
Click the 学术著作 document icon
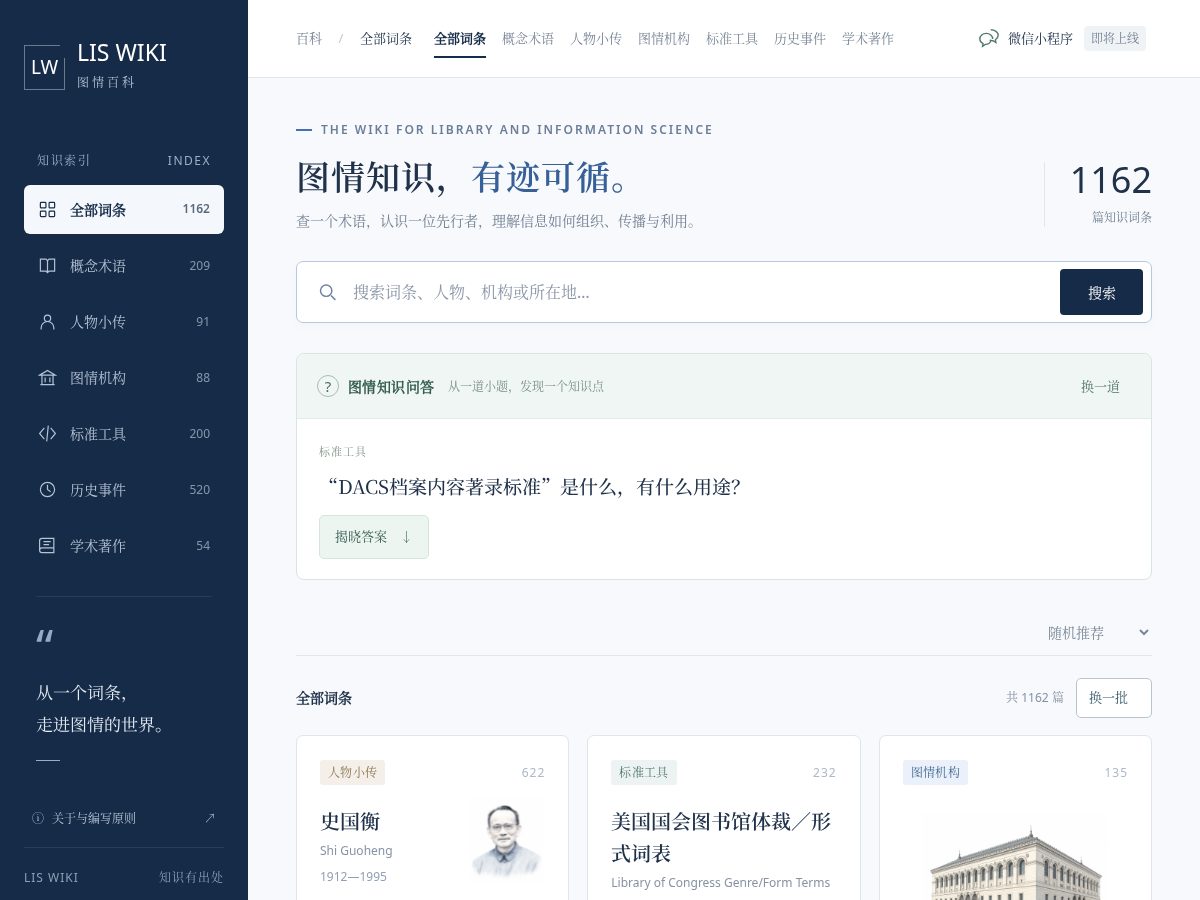[47, 546]
